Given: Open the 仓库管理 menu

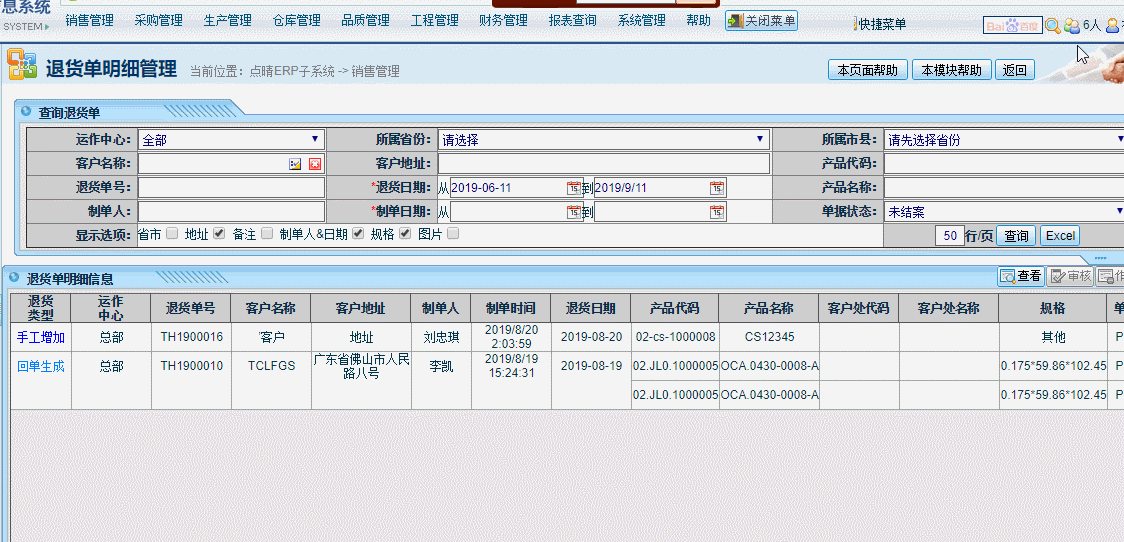Looking at the screenshot, I should 296,20.
